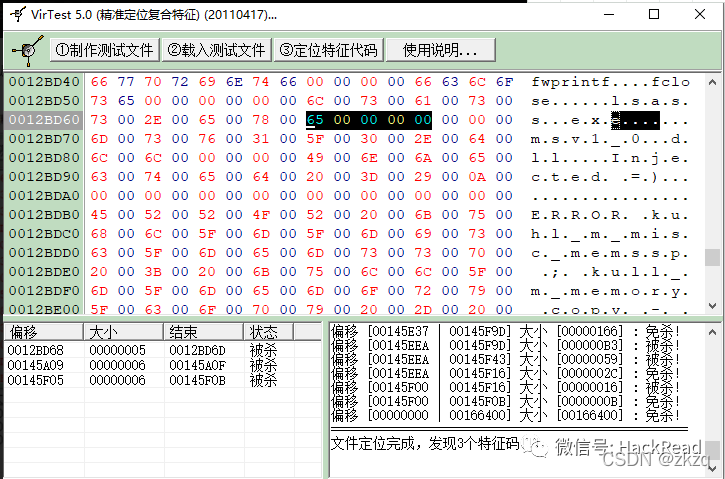The height and width of the screenshot is (479, 725).
Task: Click window title VirTest 5.0 text
Action: [154, 15]
